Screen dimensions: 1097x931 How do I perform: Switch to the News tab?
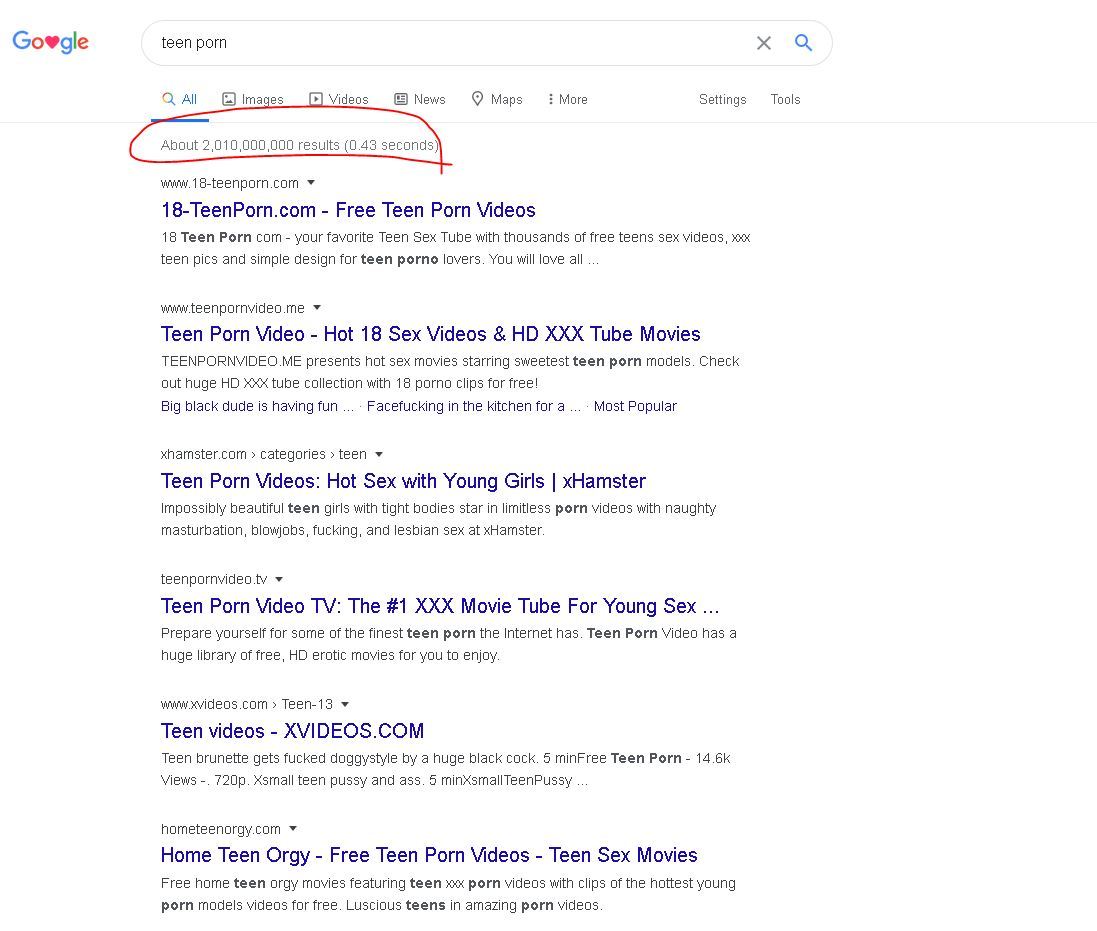point(420,99)
